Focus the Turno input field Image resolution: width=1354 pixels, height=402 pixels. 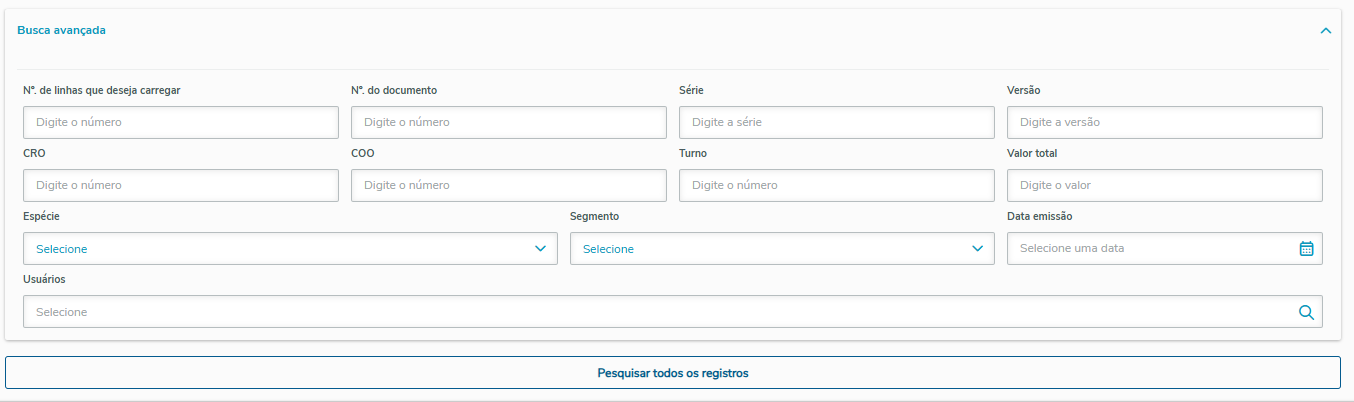pyautogui.click(x=837, y=185)
